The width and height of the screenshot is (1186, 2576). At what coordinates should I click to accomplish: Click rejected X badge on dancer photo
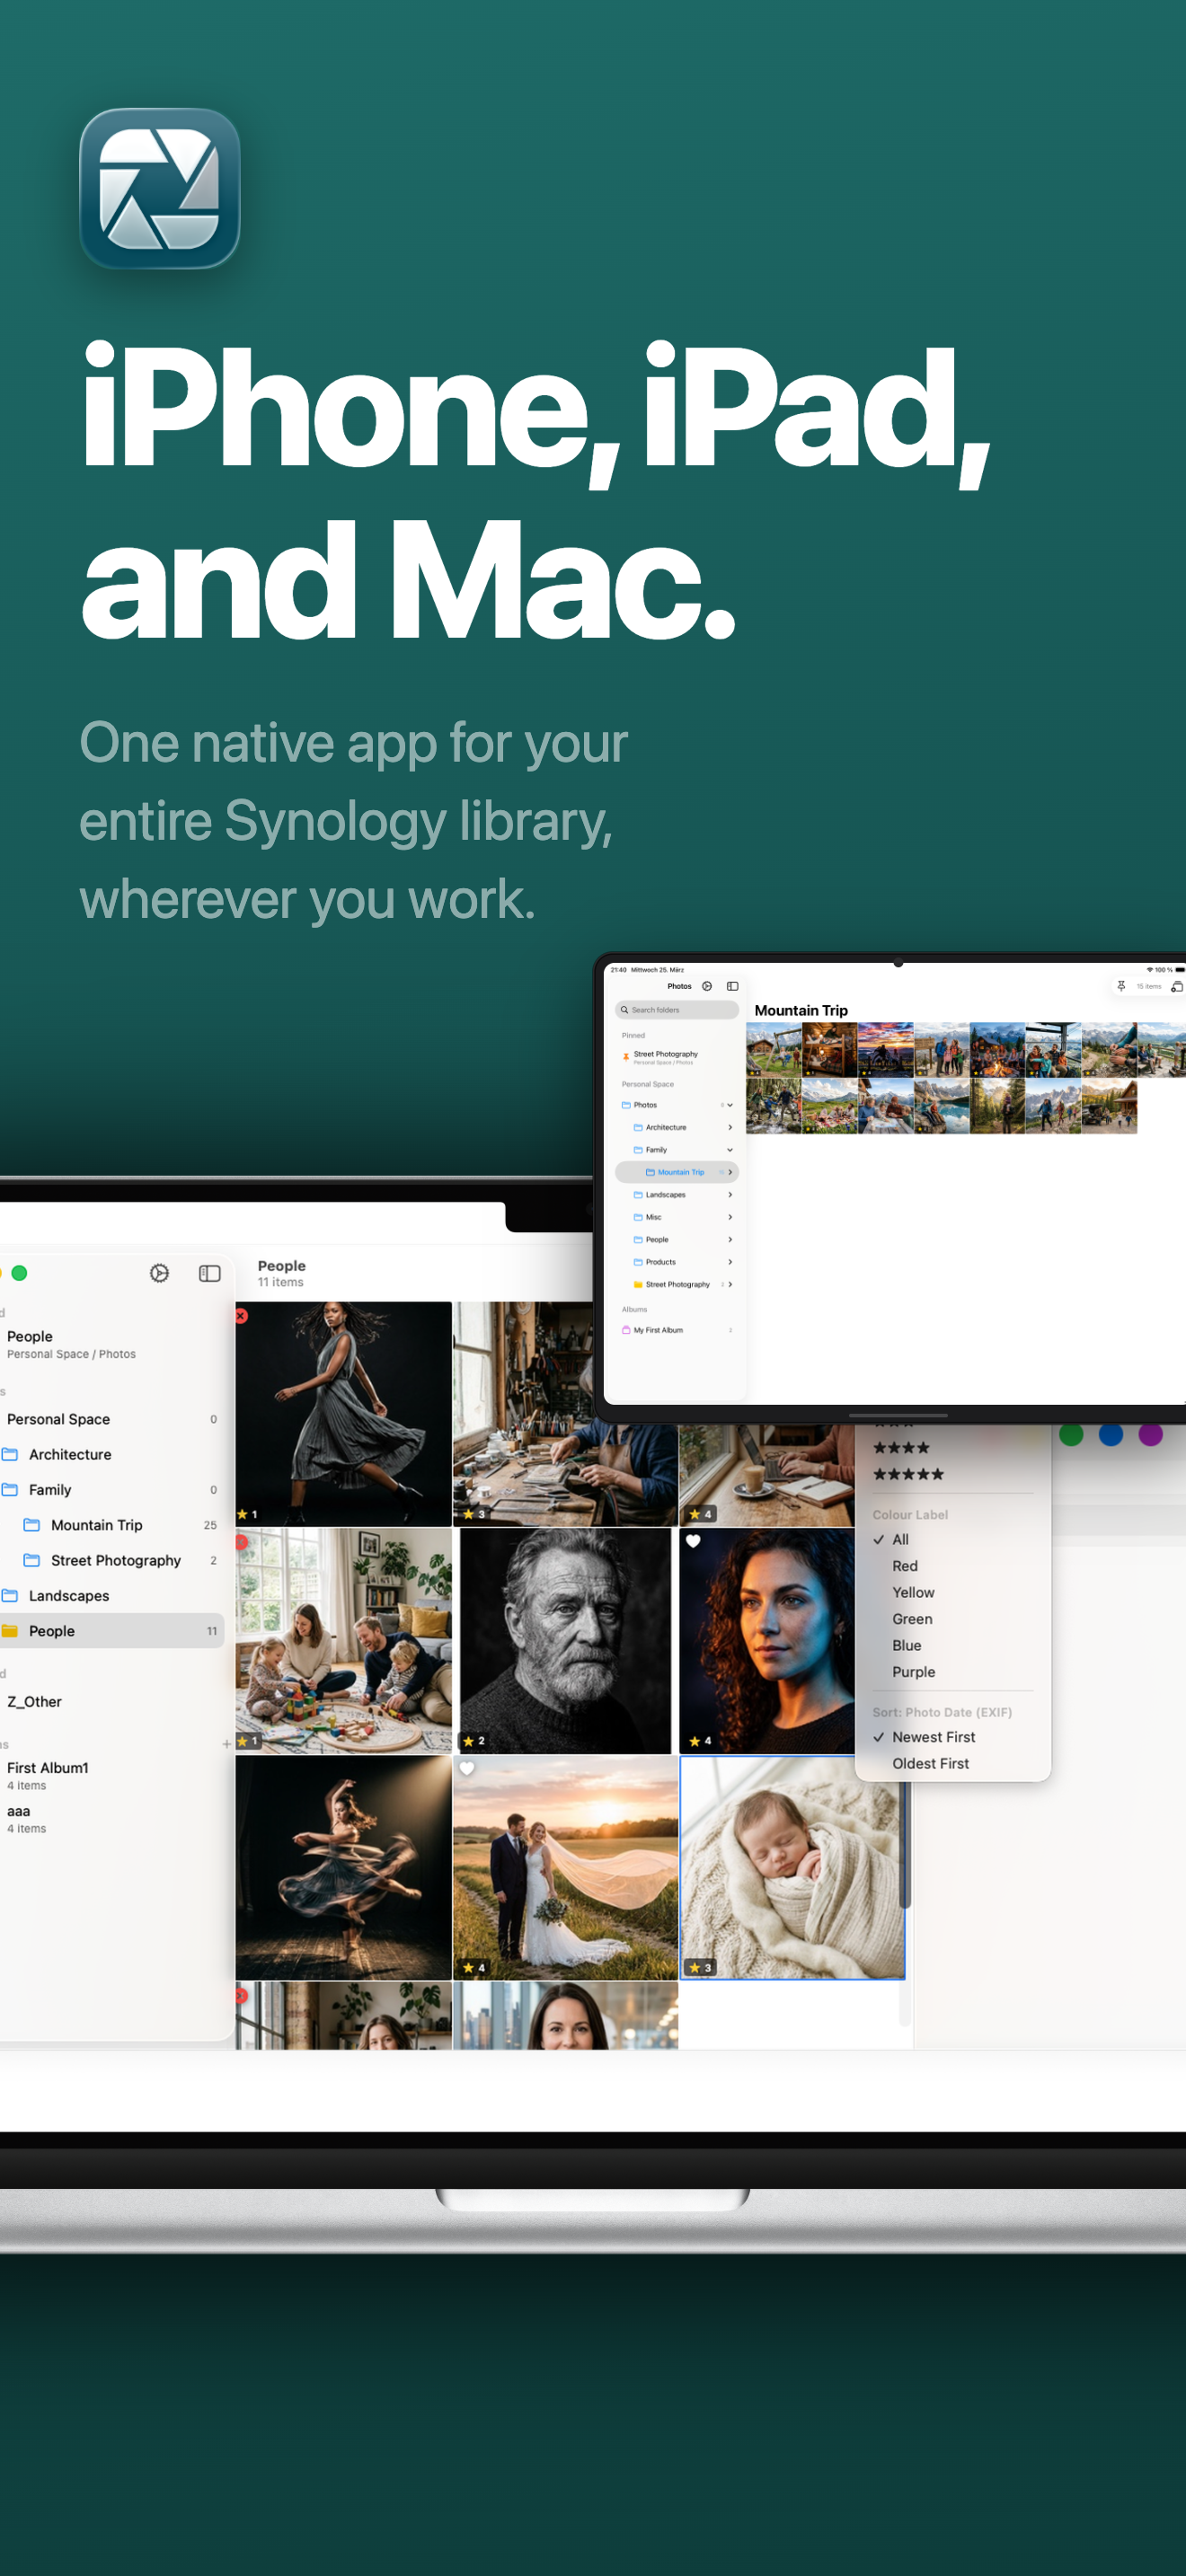[x=241, y=1316]
